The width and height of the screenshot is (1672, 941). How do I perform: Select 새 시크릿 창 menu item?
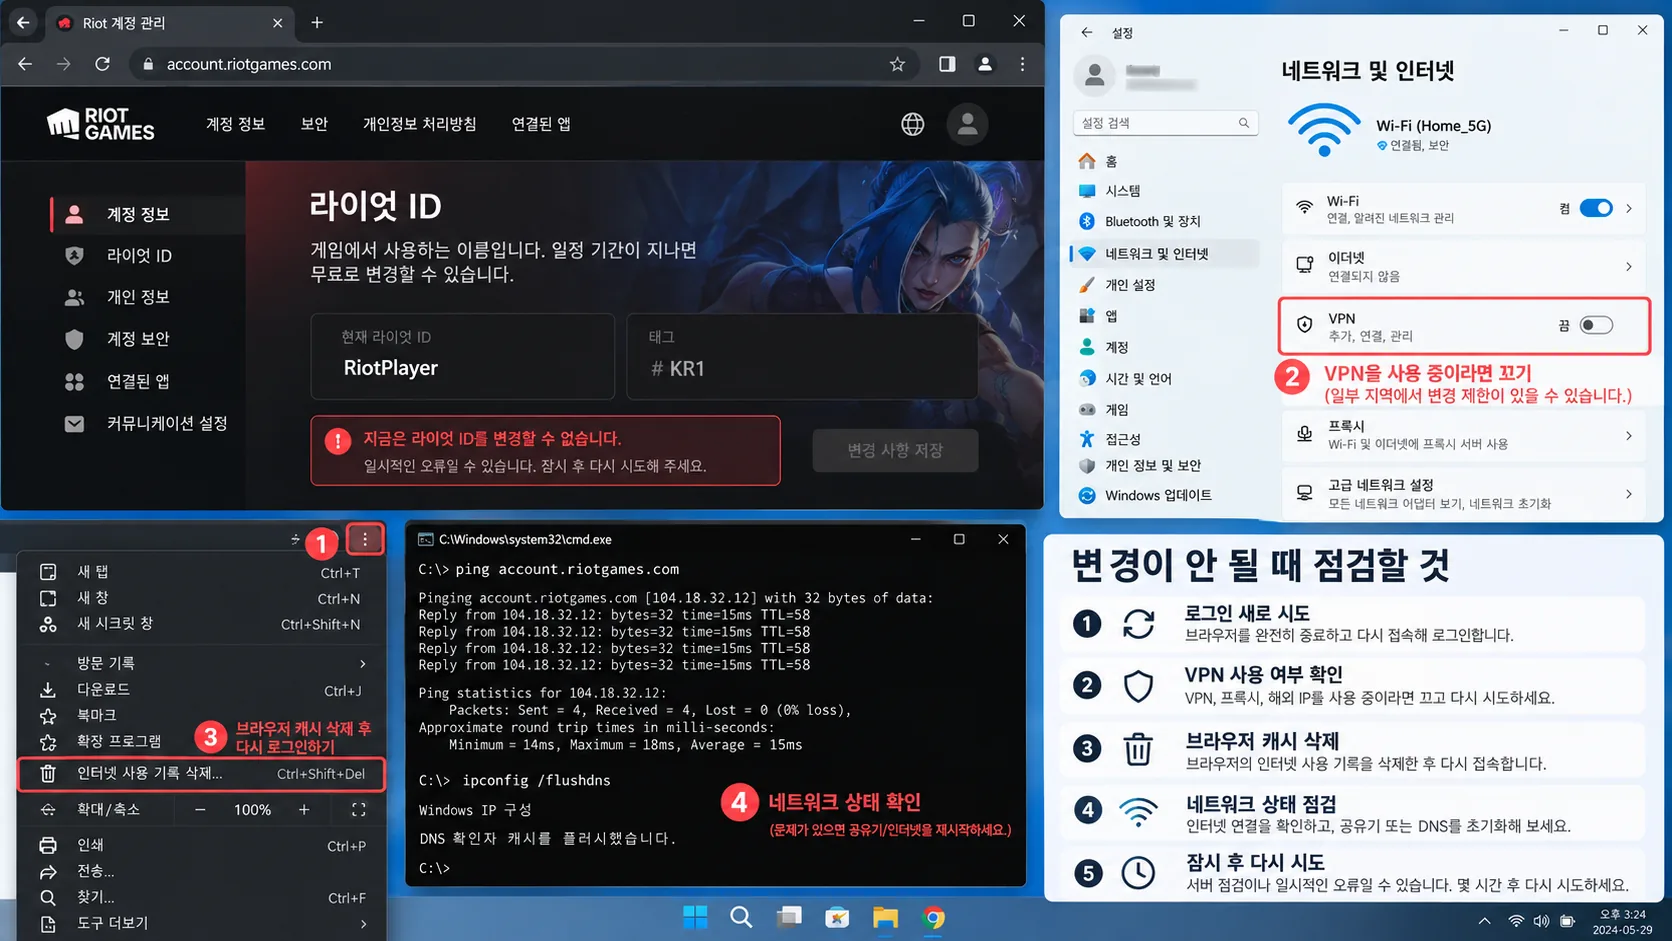[x=202, y=624]
